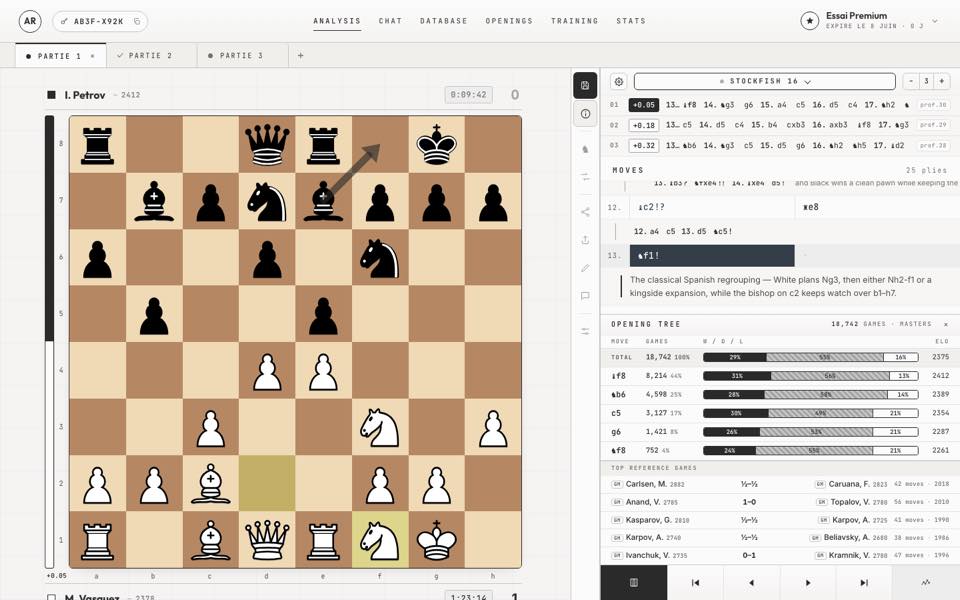Viewport: 960px width, 600px height.
Task: Jump to the first move
Action: 696,583
